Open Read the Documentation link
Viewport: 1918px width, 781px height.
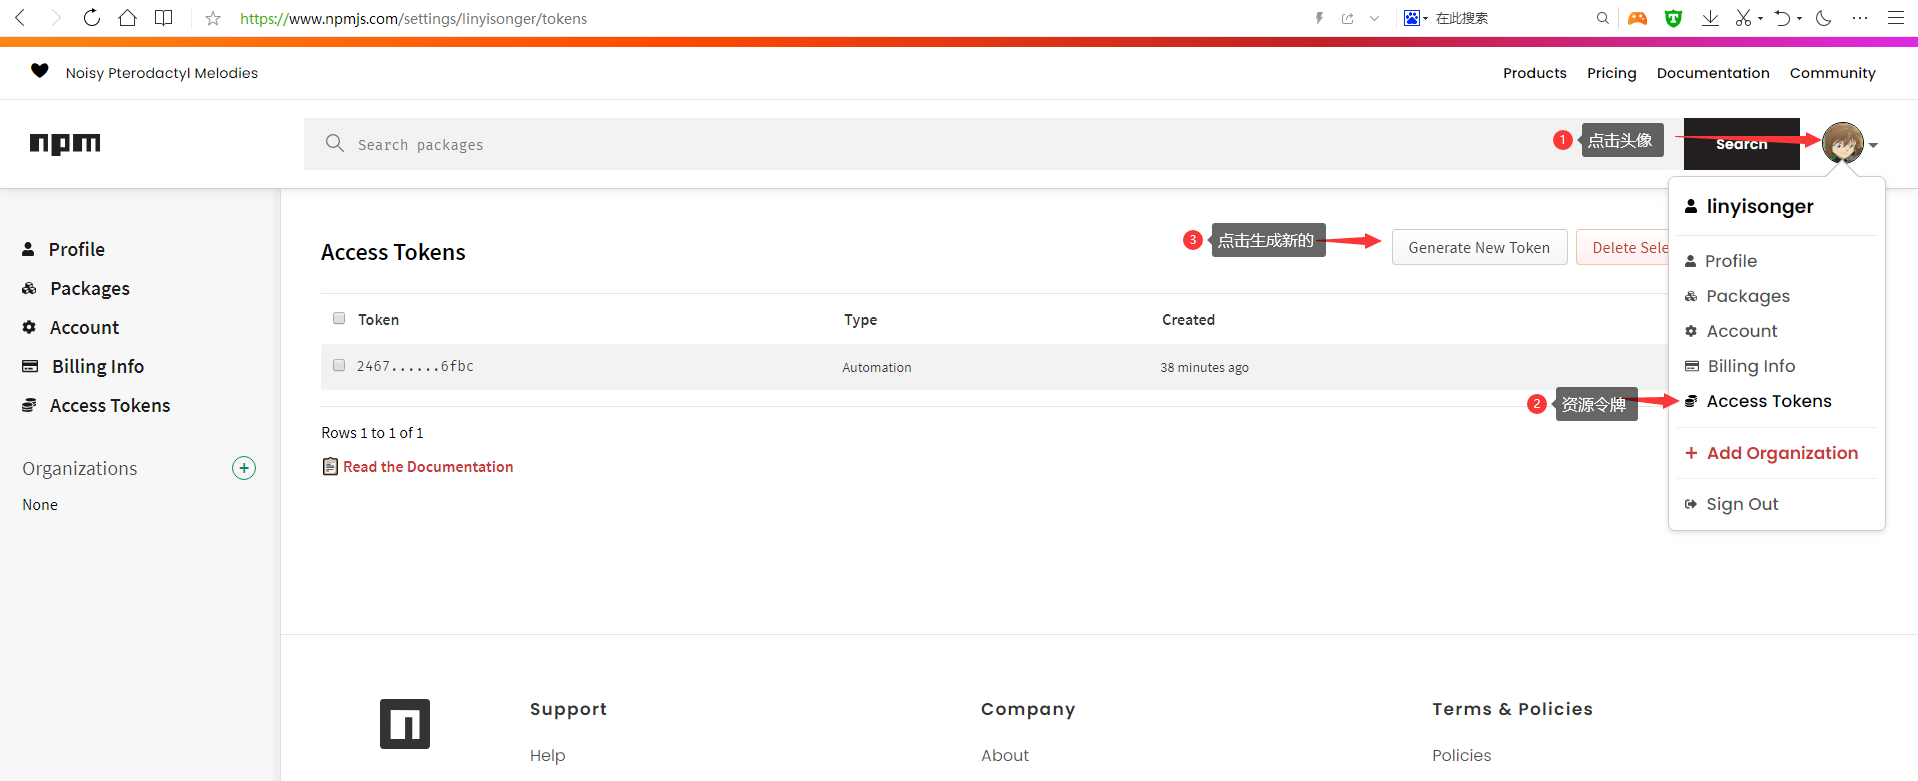click(x=428, y=466)
